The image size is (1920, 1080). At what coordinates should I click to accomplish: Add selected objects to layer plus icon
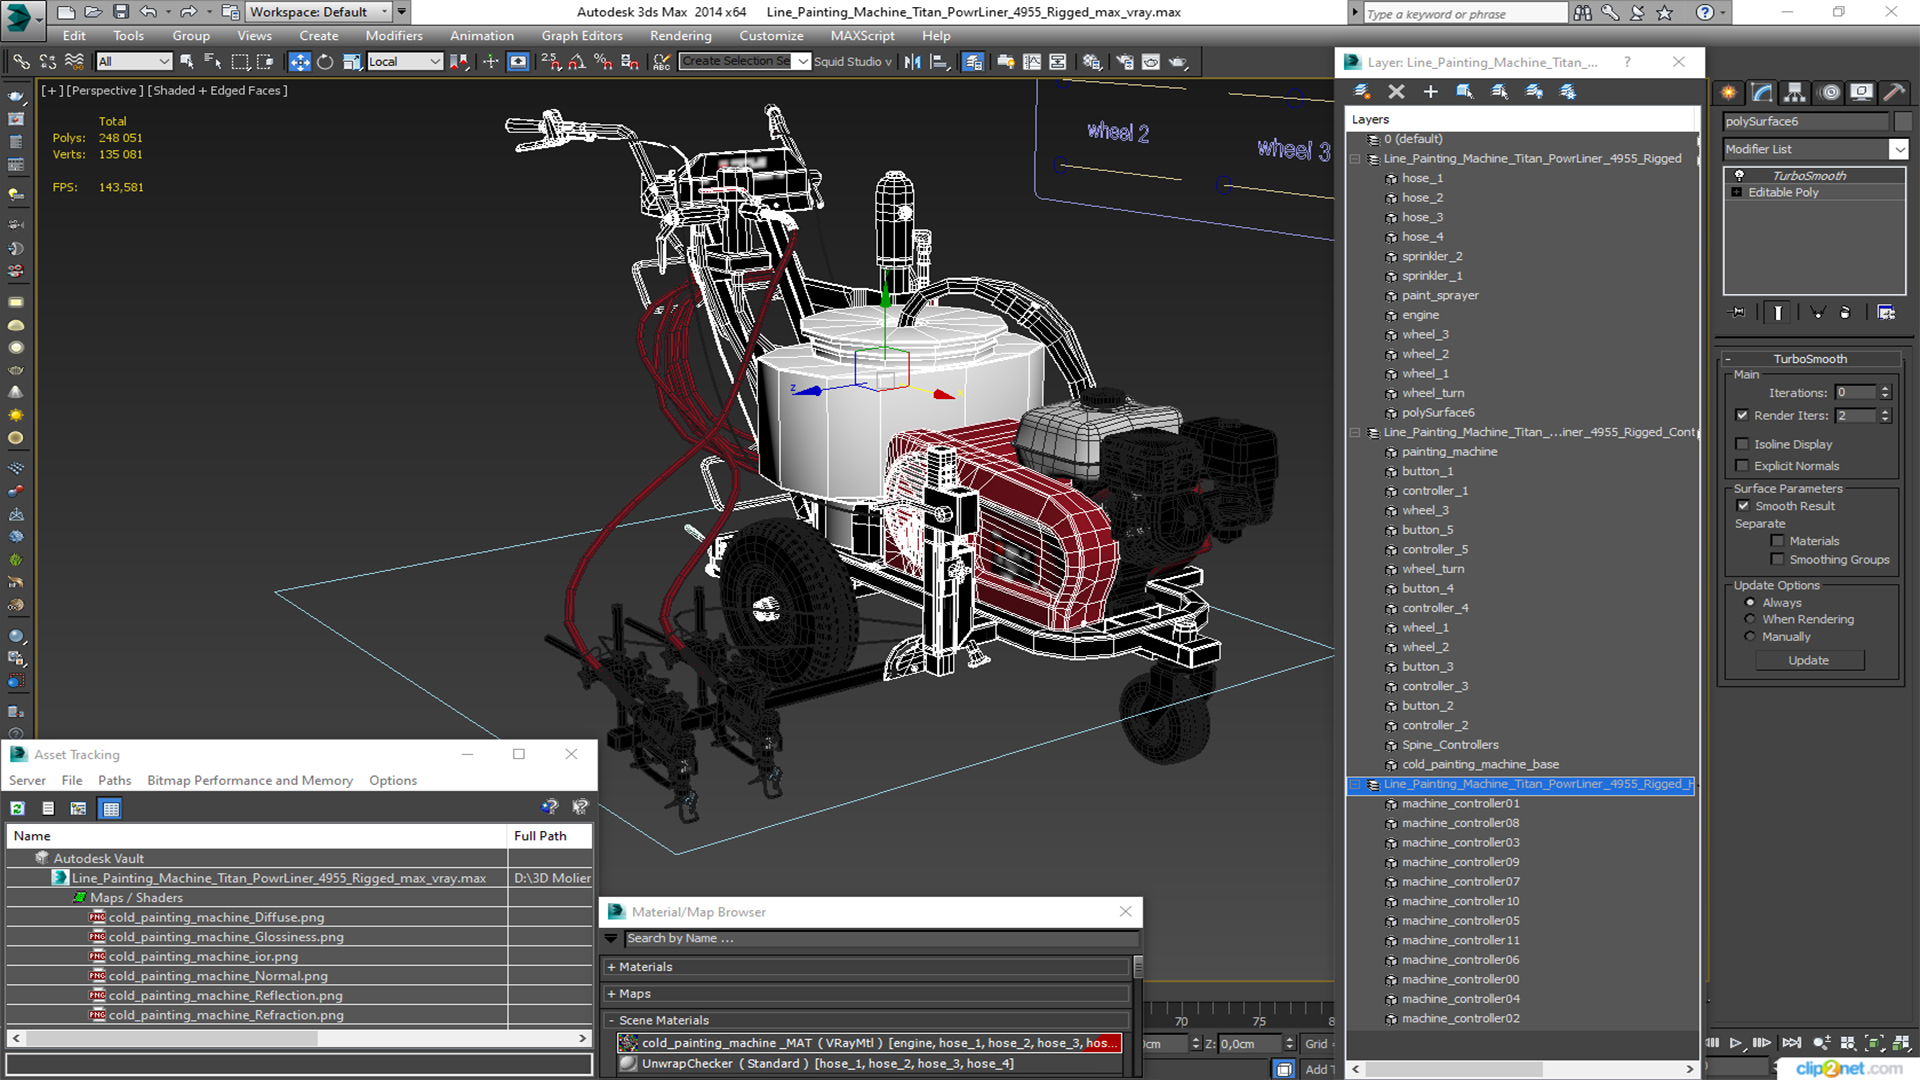coord(1430,91)
